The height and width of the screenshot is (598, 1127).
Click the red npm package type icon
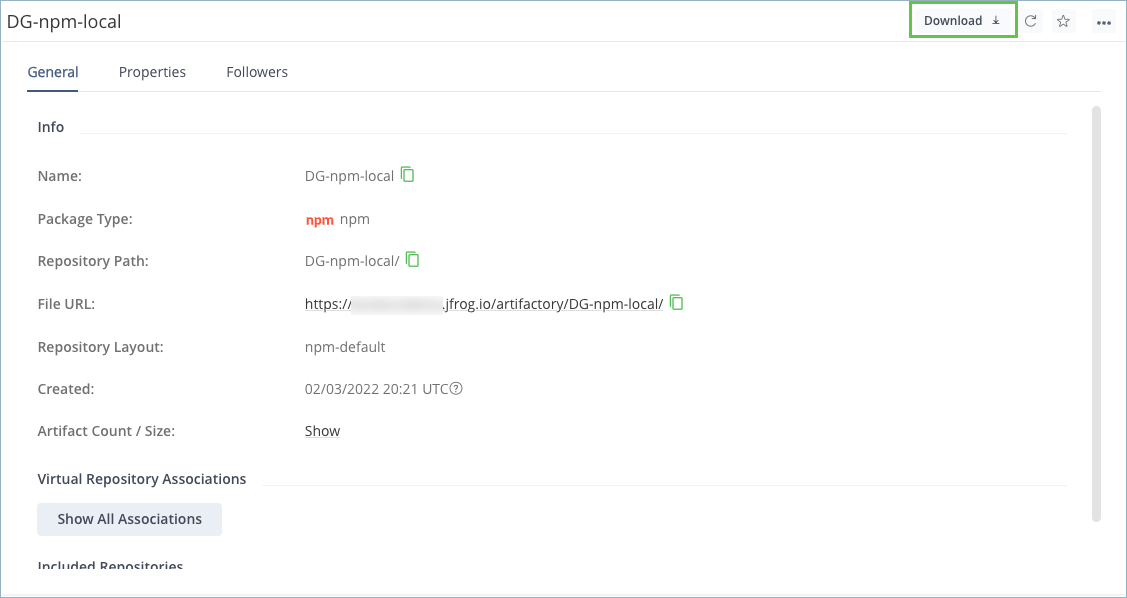(319, 219)
